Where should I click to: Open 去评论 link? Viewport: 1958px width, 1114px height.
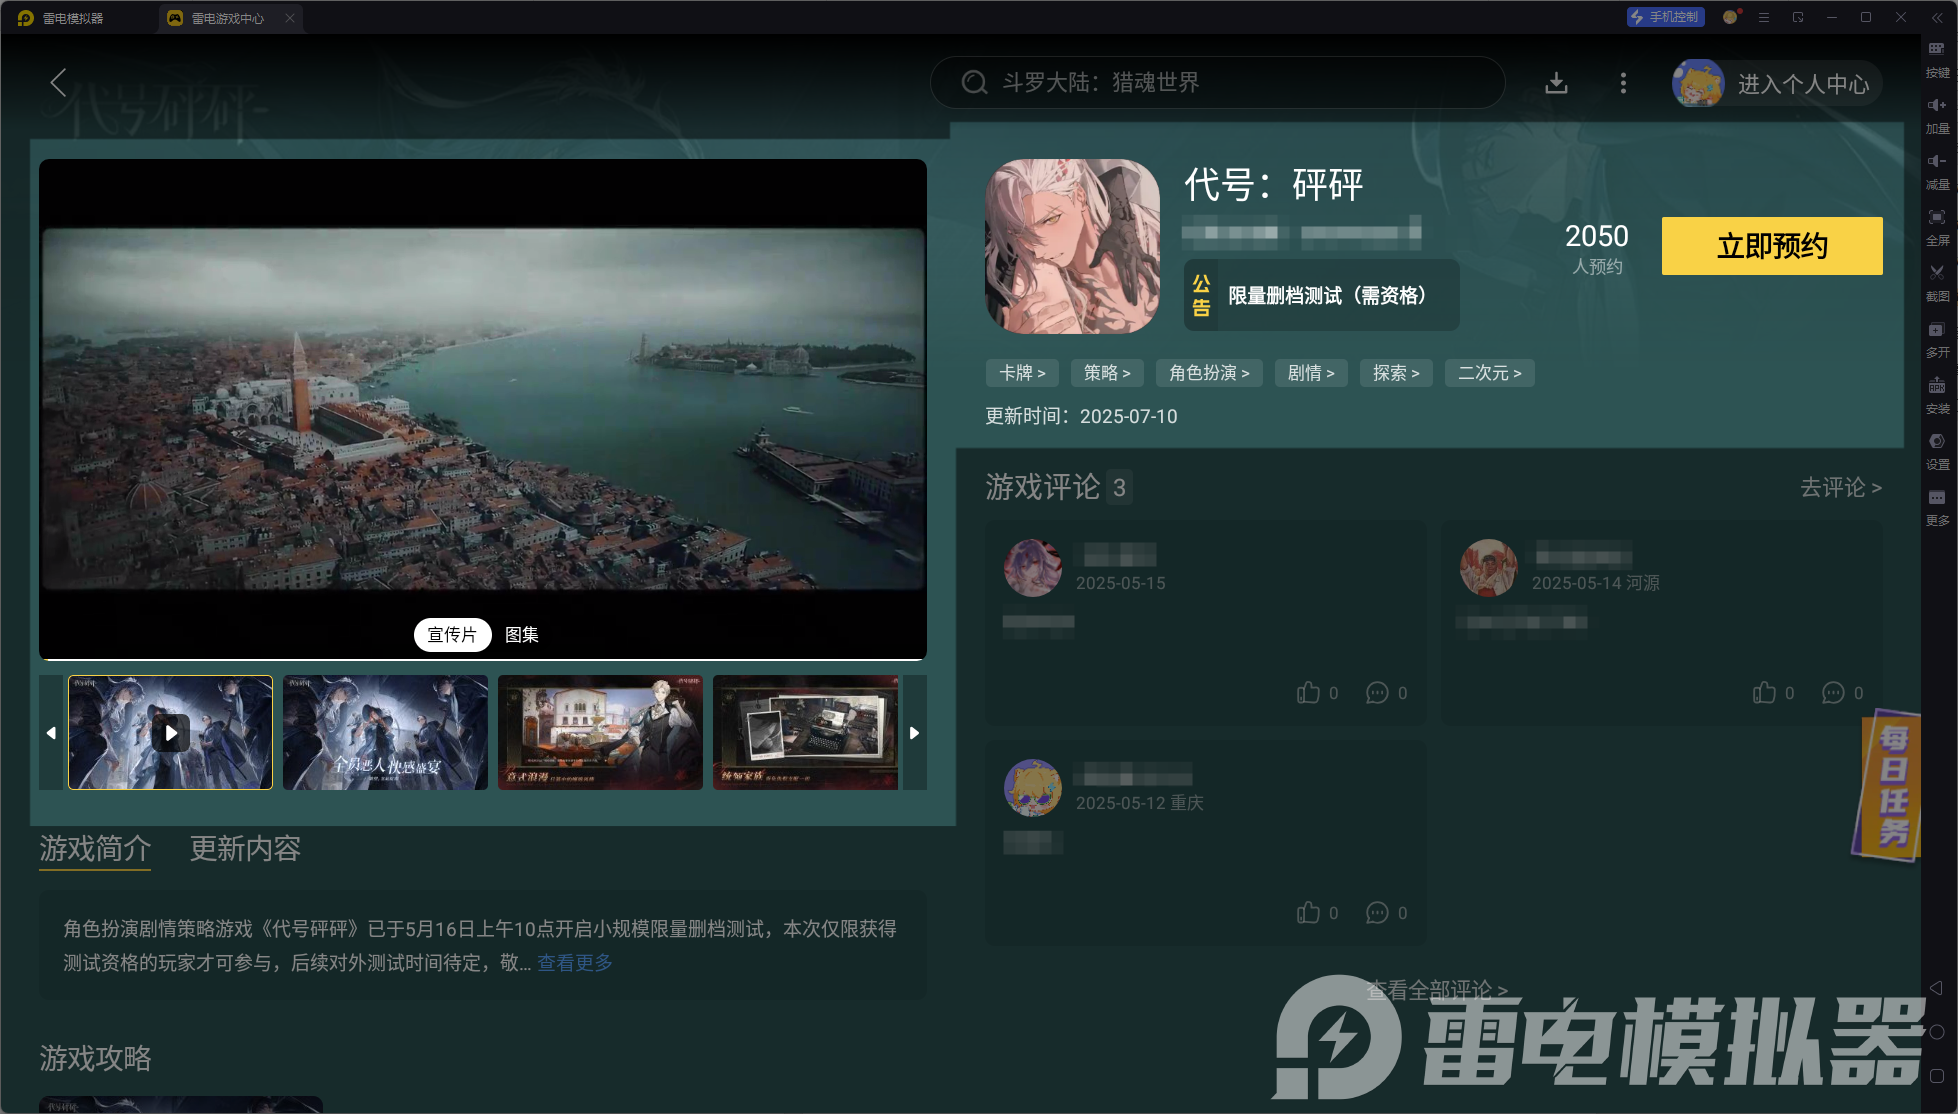coord(1841,487)
